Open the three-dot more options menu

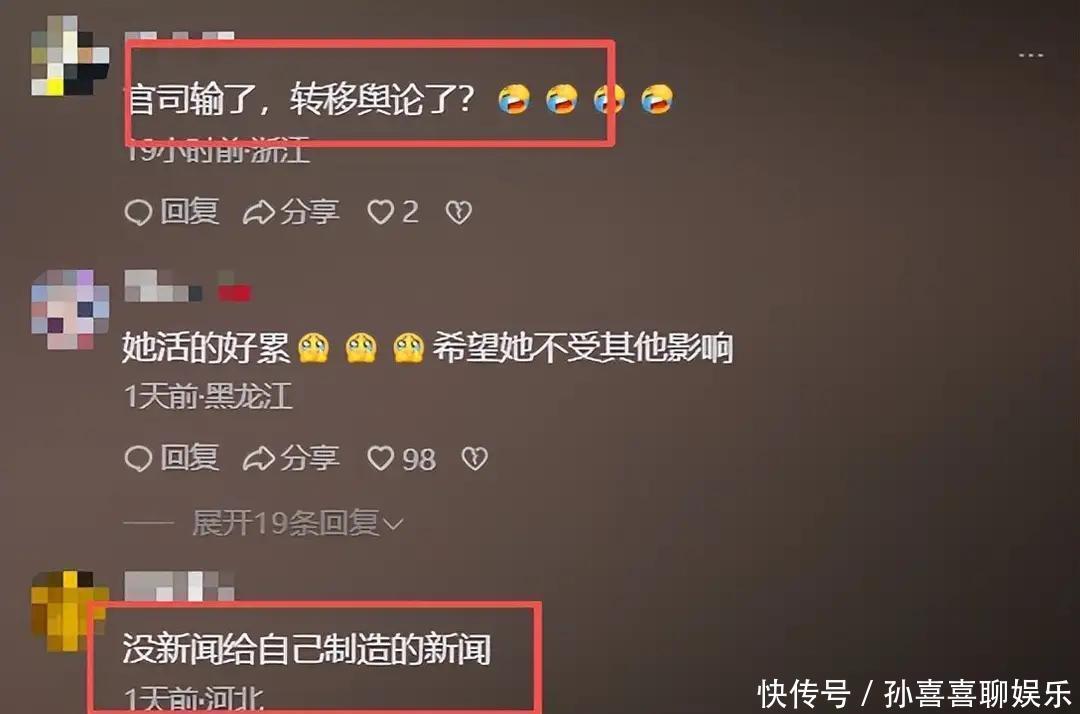point(1031,55)
